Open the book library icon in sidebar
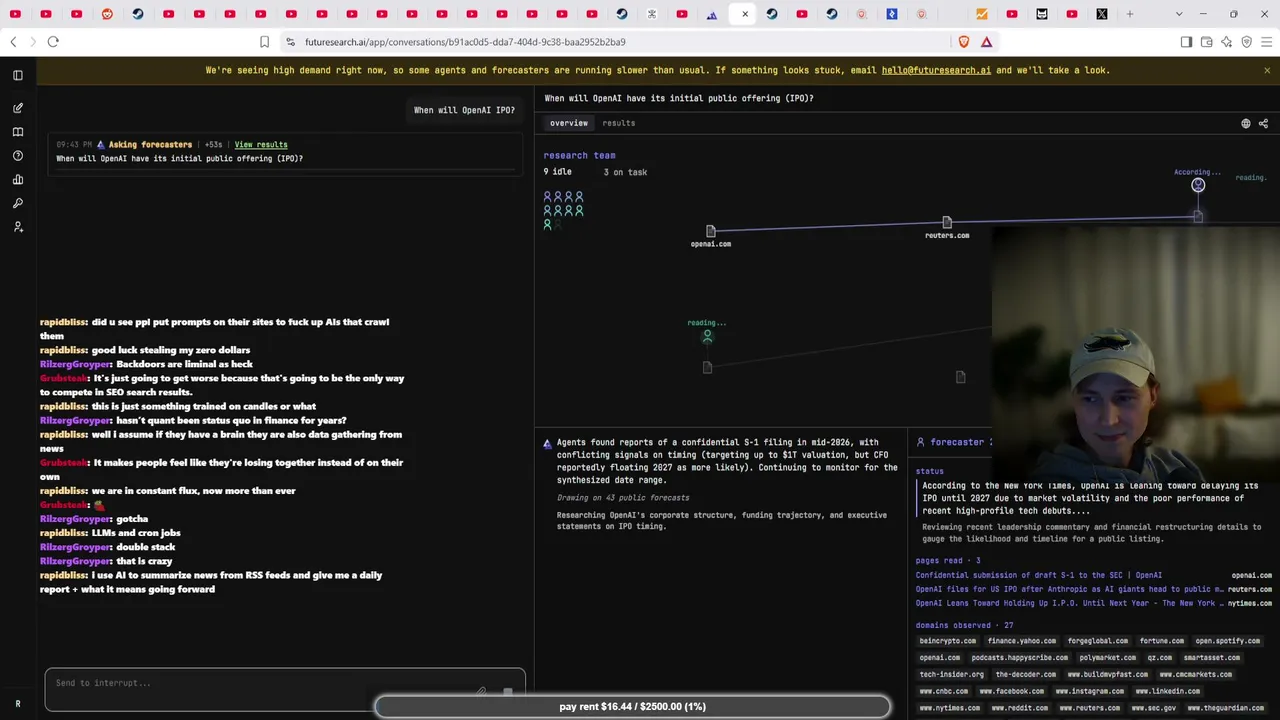This screenshot has width=1280, height=720. pyautogui.click(x=17, y=132)
